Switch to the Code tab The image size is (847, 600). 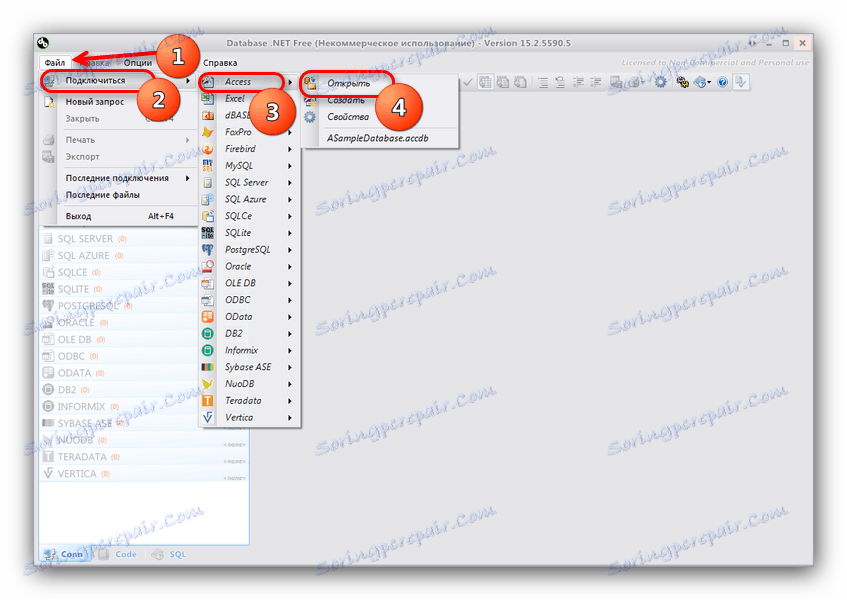(x=118, y=554)
